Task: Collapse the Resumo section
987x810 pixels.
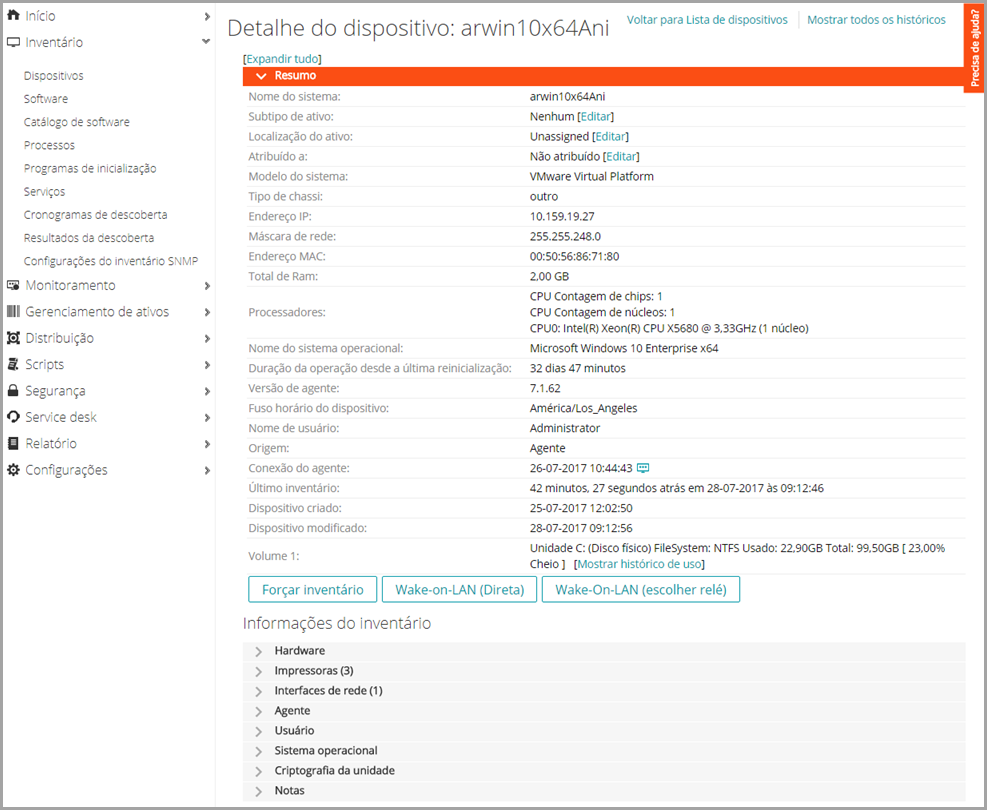Action: (x=261, y=76)
